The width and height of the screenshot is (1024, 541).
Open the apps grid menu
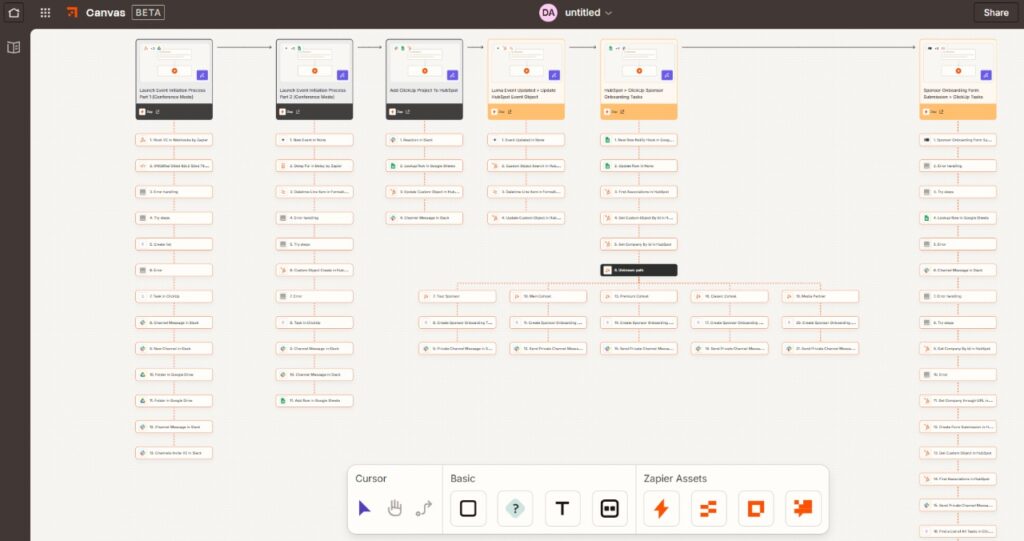(45, 13)
